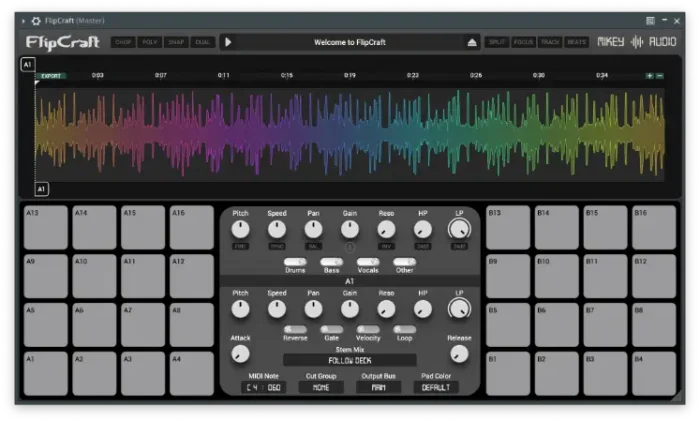Click pad A13 in the left pad bank

pos(46,228)
